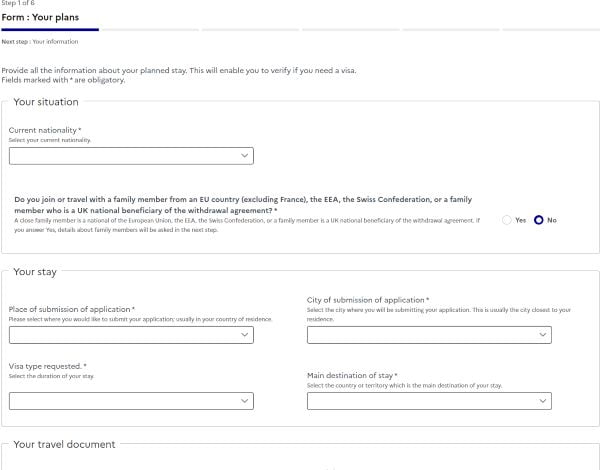Open the Current nationality dropdown
This screenshot has height=470, width=600.
(x=131, y=156)
